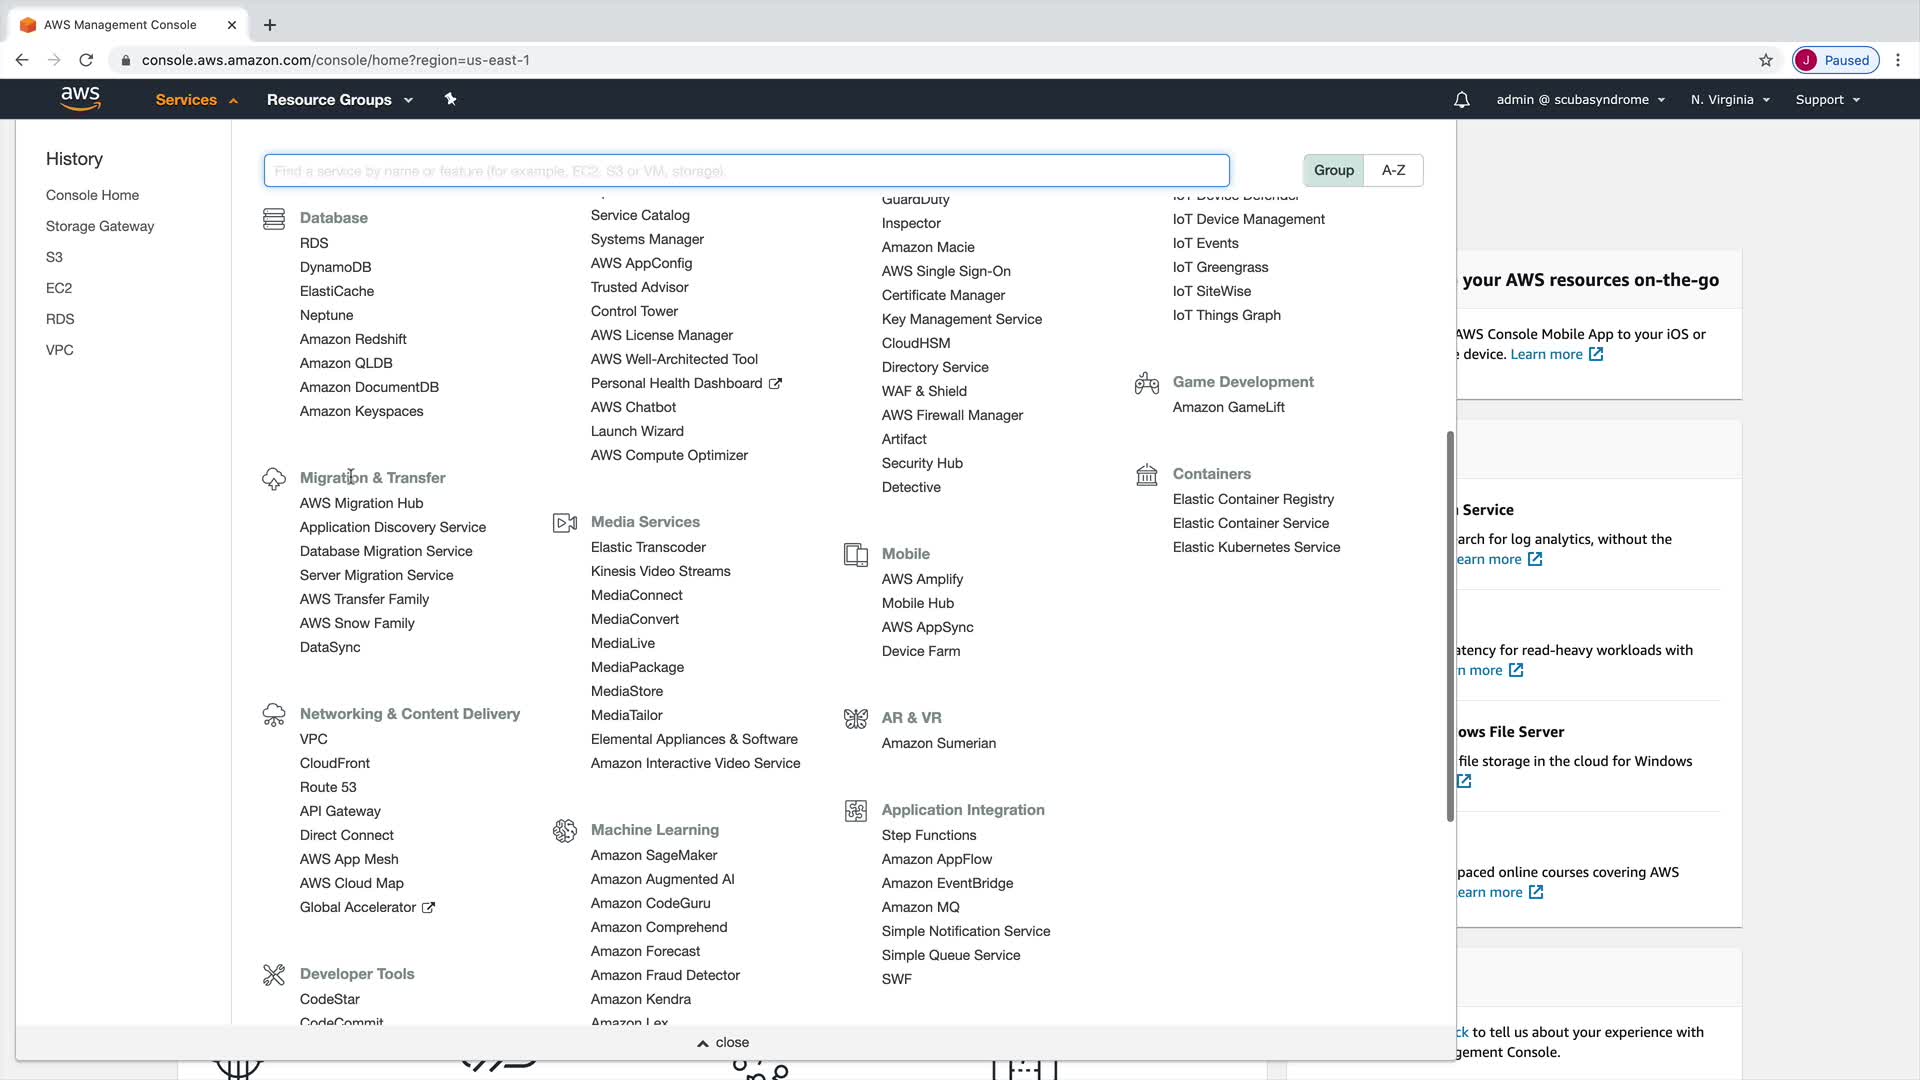Open the notifications bell icon
Viewport: 1920px width, 1080px height.
(1461, 100)
